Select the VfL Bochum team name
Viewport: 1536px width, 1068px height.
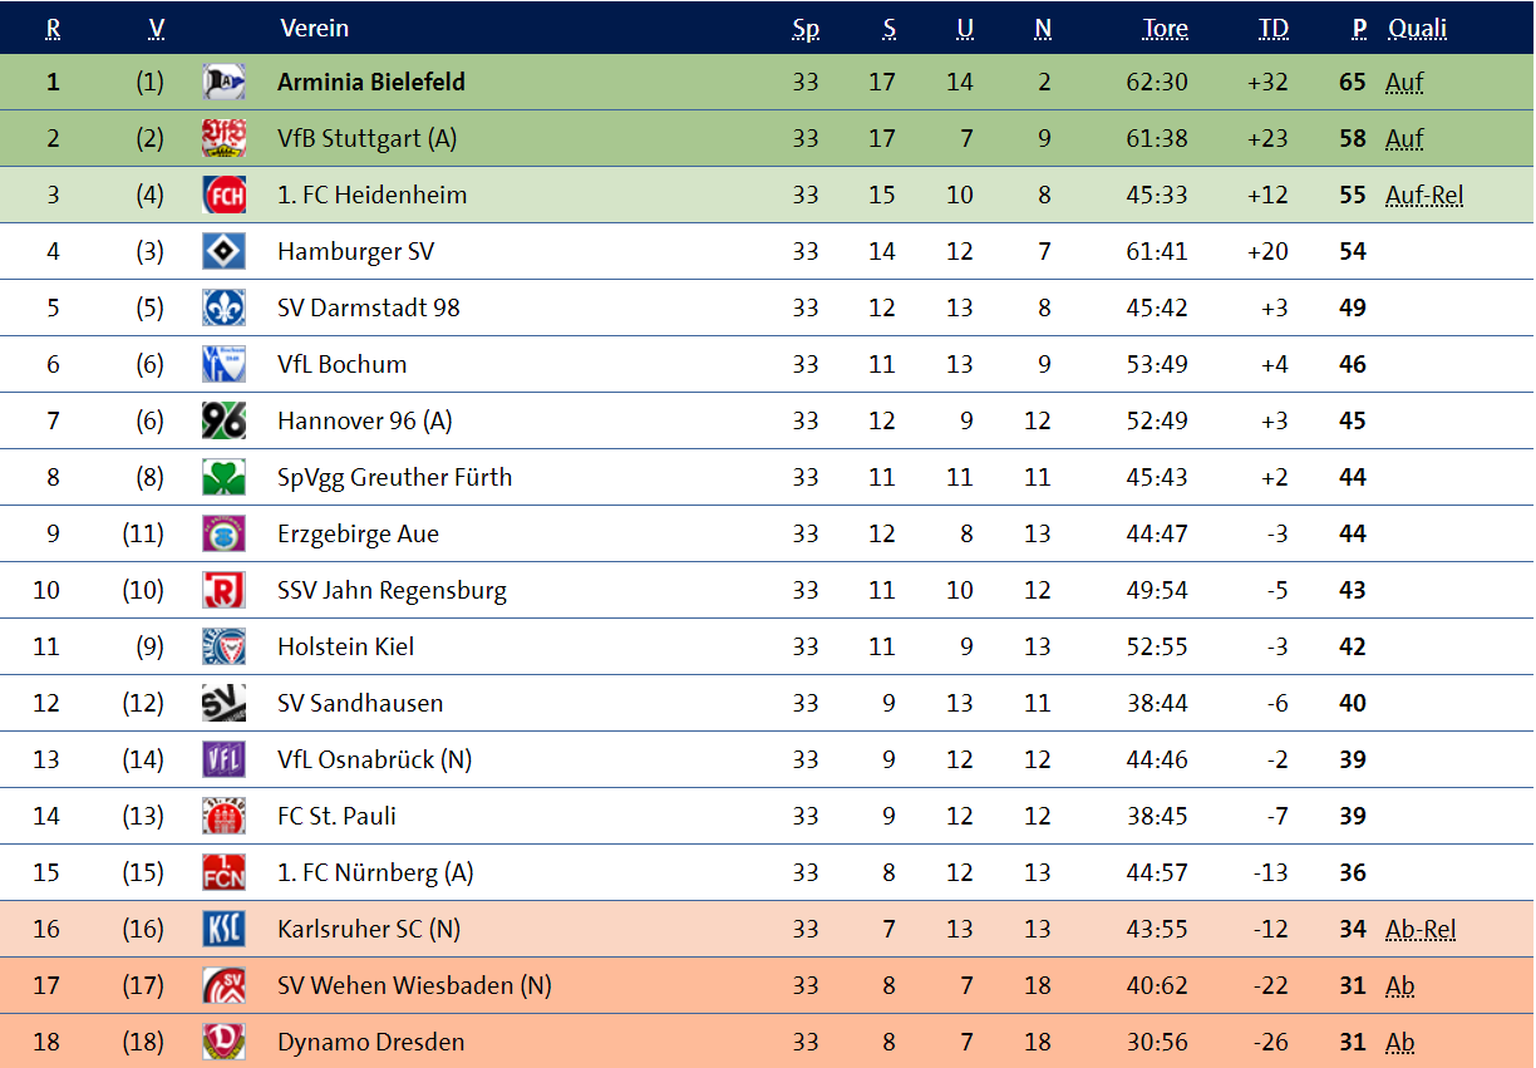coord(342,364)
